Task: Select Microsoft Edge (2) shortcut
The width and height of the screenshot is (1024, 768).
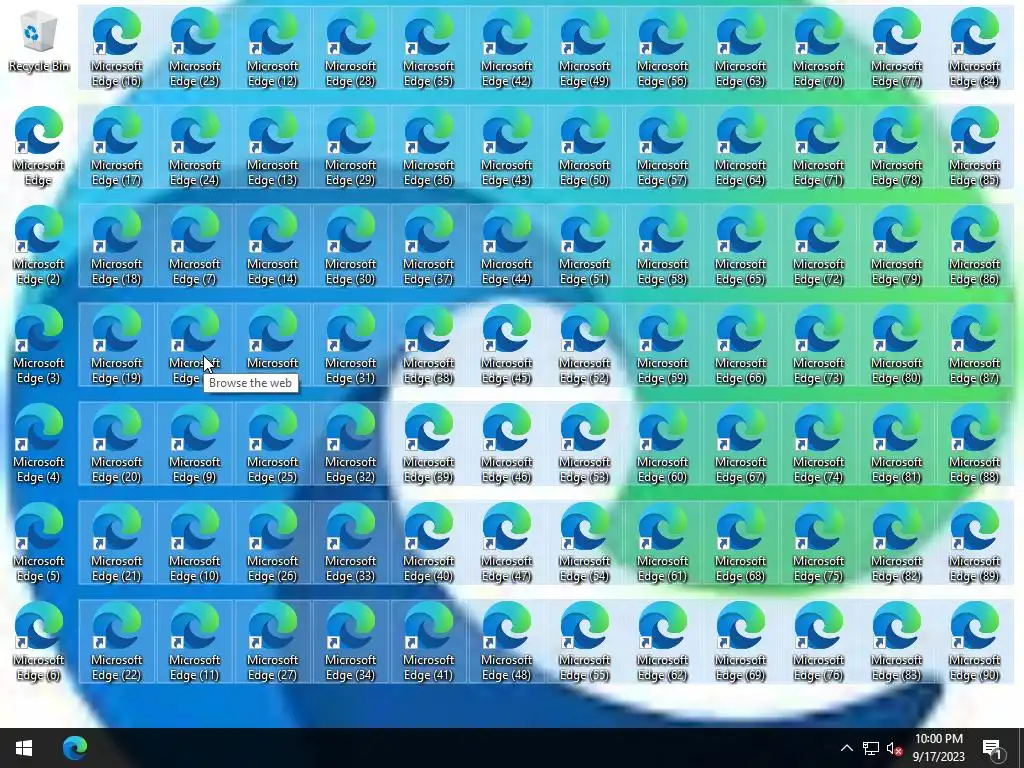Action: coord(39,246)
